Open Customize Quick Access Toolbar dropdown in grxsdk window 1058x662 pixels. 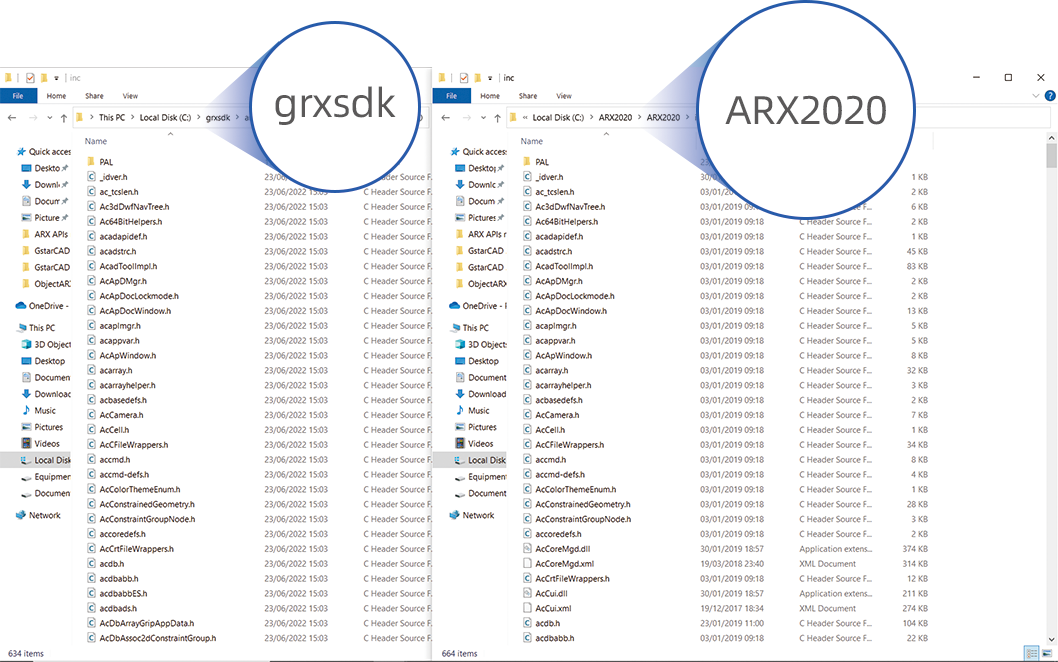[57, 78]
